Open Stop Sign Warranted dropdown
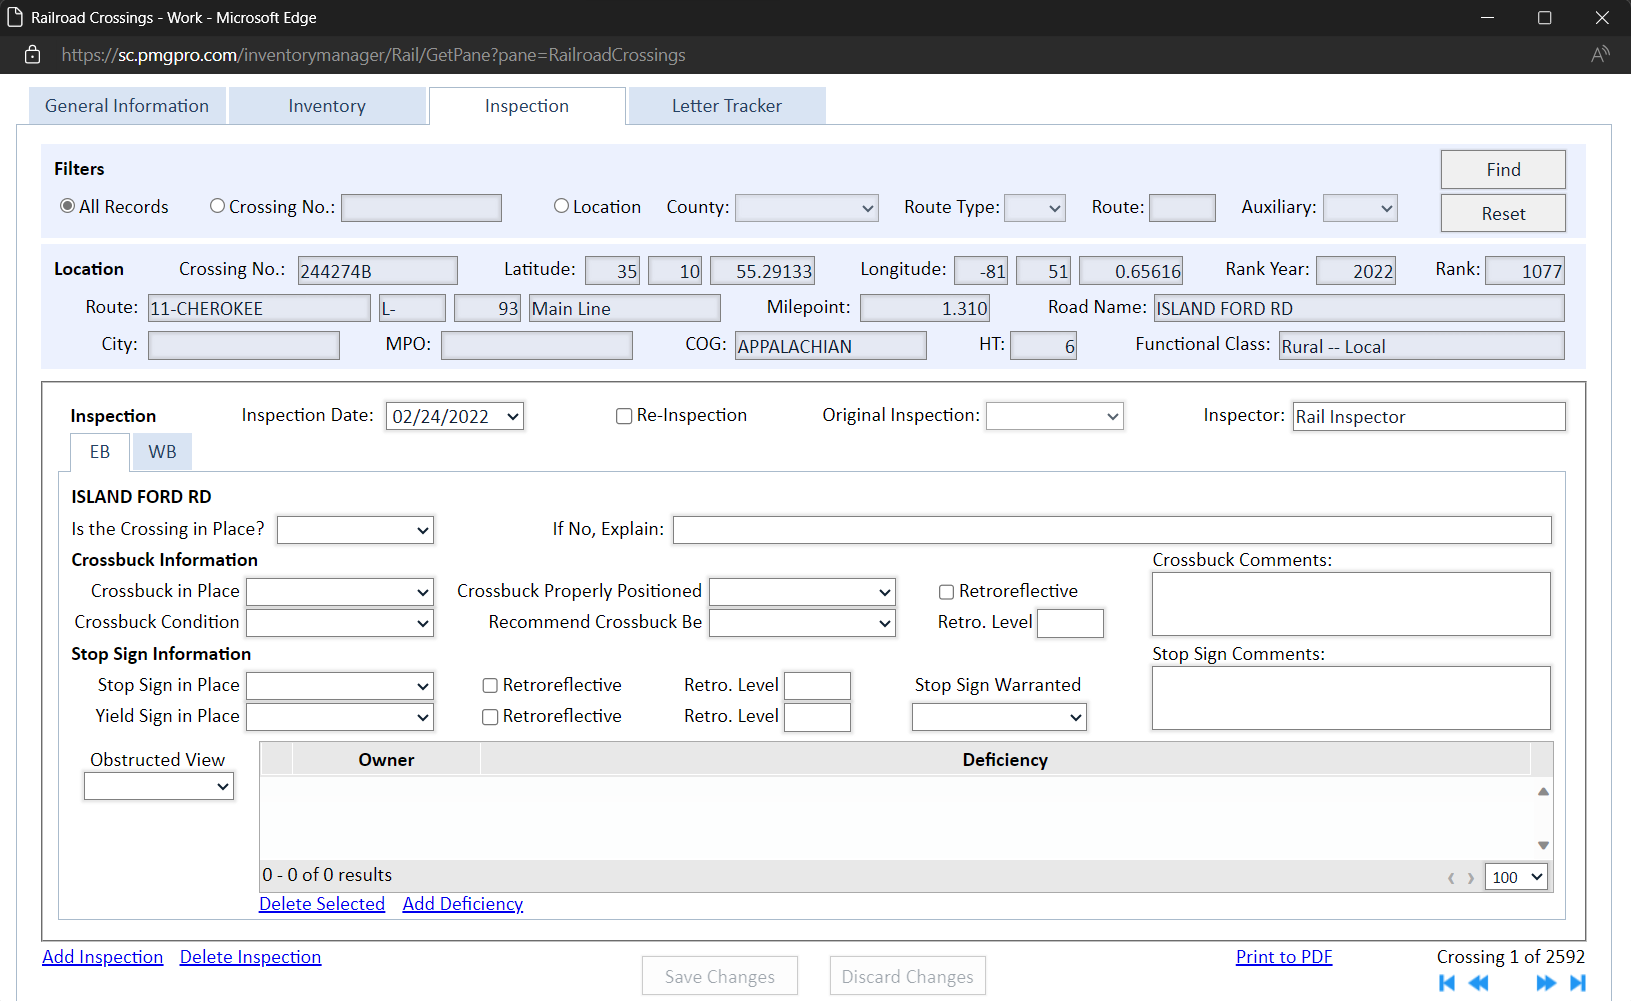The height and width of the screenshot is (1001, 1631). click(x=999, y=717)
